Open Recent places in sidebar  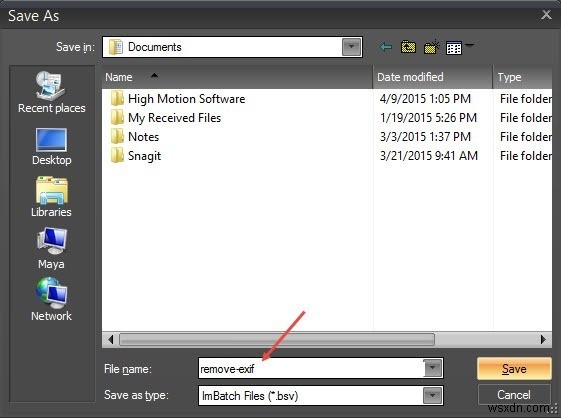tap(52, 92)
